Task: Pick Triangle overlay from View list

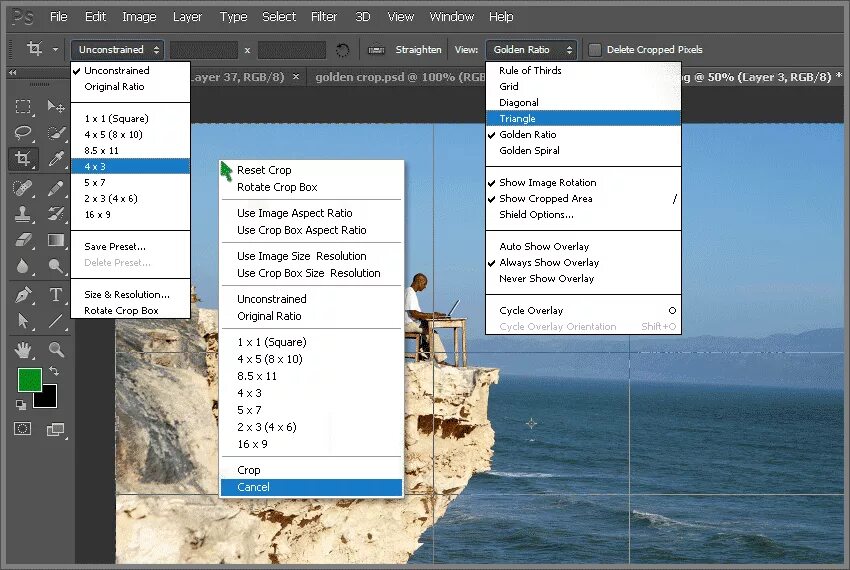Action: (x=583, y=119)
